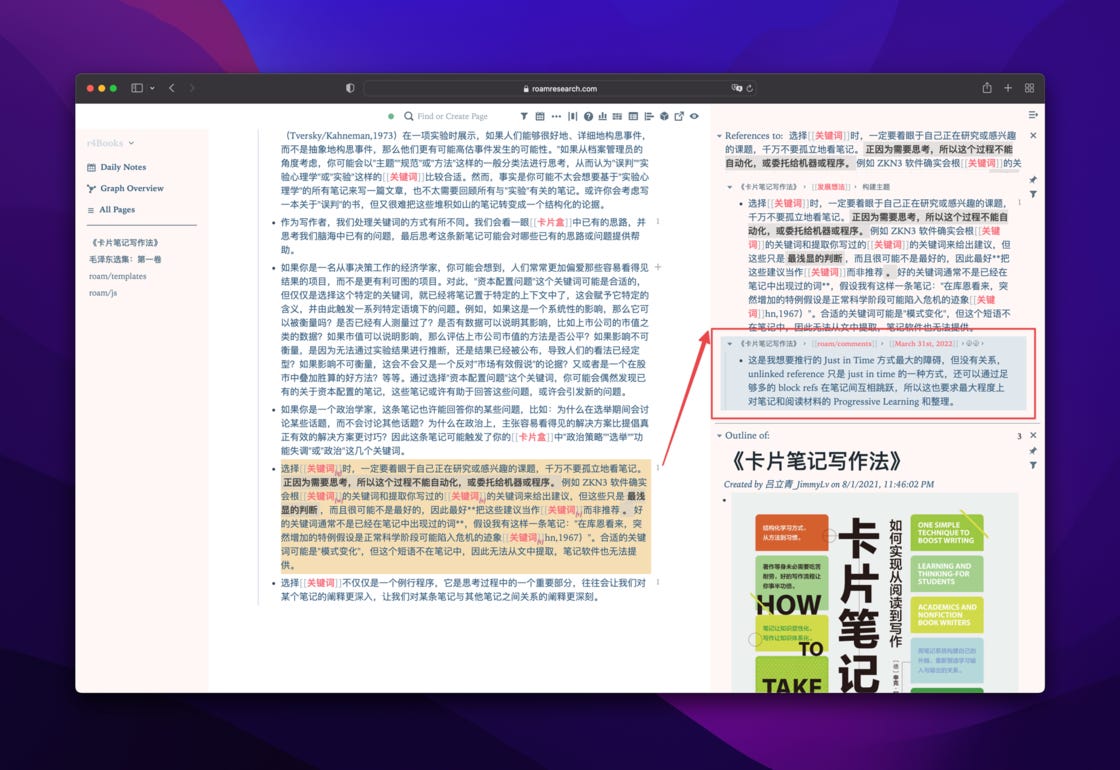Image resolution: width=1120 pixels, height=770 pixels.
Task: Collapse the right sidebar with its toggle icon
Action: 1033,114
